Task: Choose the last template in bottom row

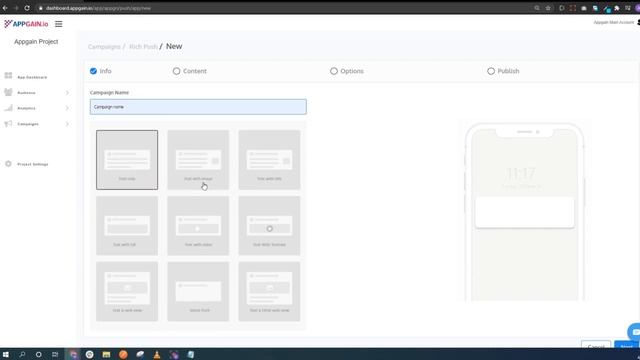Action: (269, 291)
